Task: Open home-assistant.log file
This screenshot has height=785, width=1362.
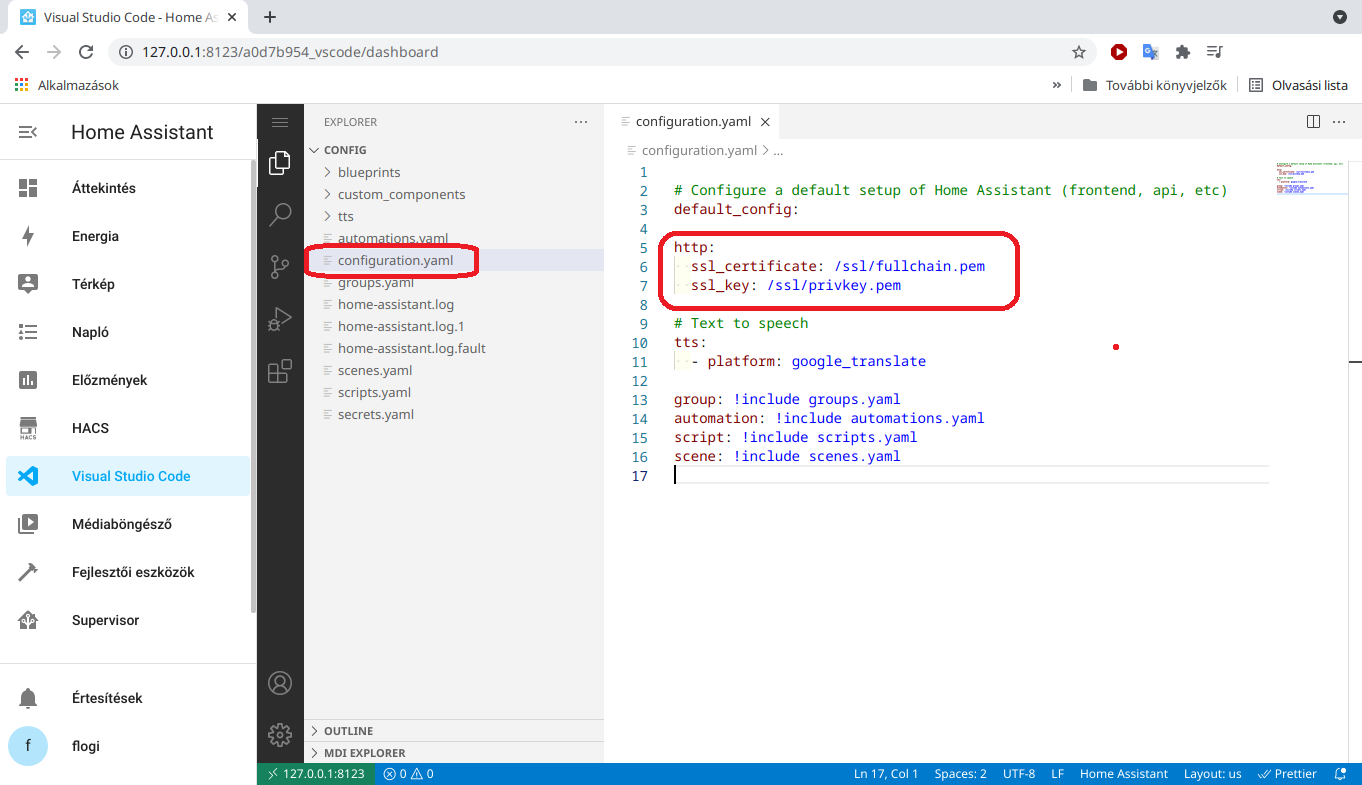Action: [x=454, y=304]
